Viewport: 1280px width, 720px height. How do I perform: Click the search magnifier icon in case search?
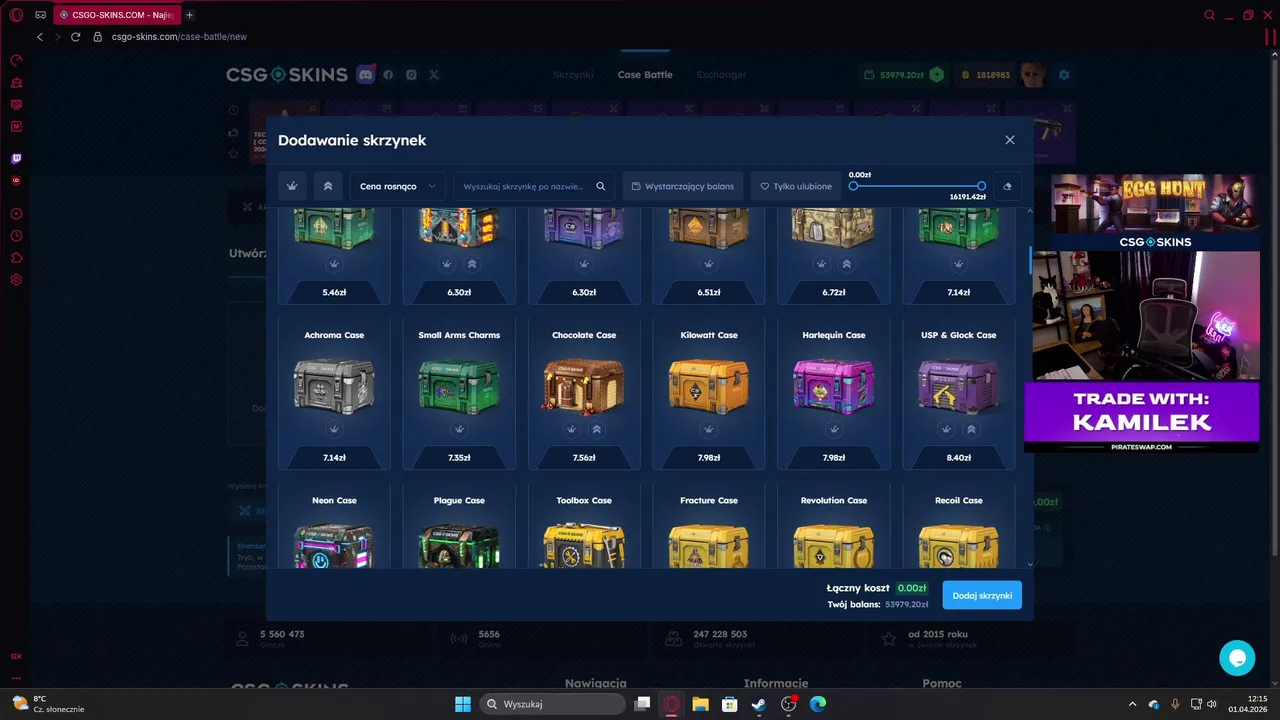(x=601, y=186)
